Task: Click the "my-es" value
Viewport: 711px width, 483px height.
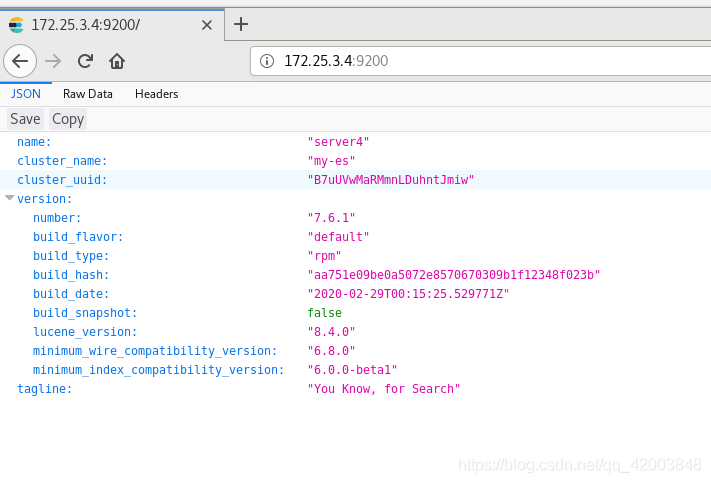Action: point(331,161)
